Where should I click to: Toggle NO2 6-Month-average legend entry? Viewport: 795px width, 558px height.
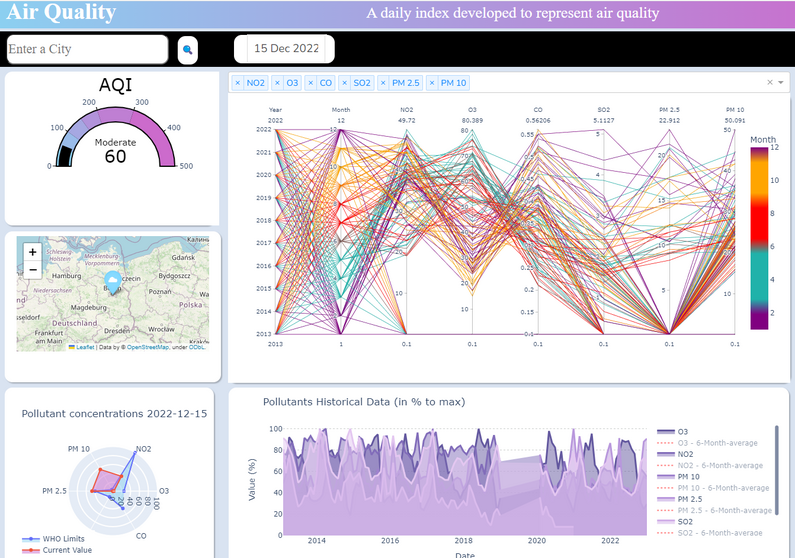[x=709, y=465]
